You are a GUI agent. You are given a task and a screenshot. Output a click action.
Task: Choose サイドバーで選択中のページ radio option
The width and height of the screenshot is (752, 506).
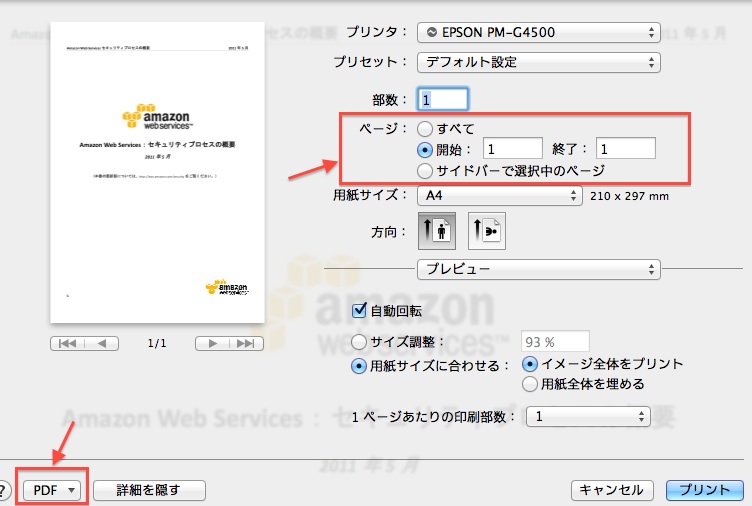425,171
